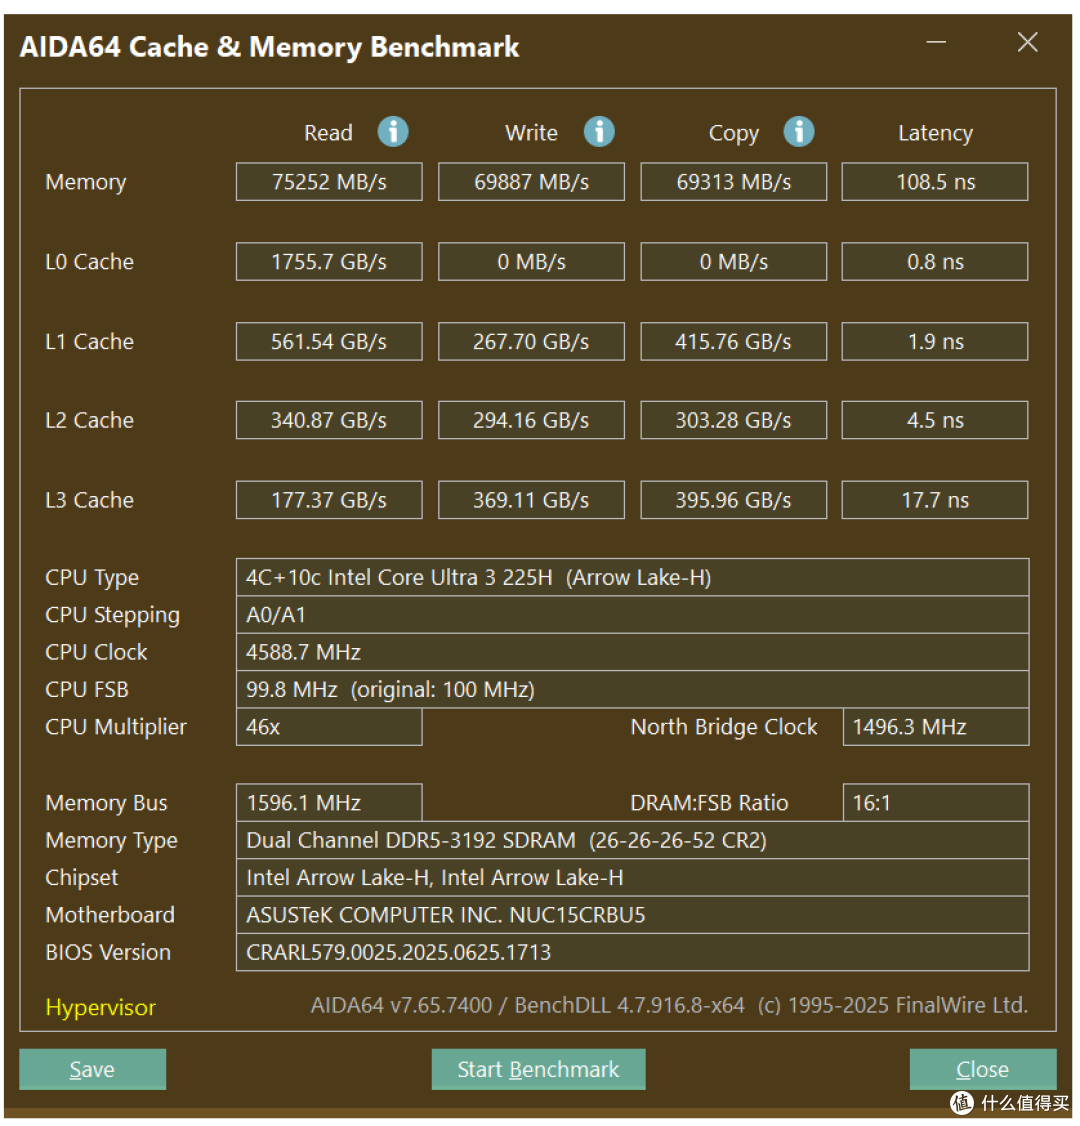
Task: Select L2 Cache write 294.16 GB/s
Action: (x=531, y=420)
